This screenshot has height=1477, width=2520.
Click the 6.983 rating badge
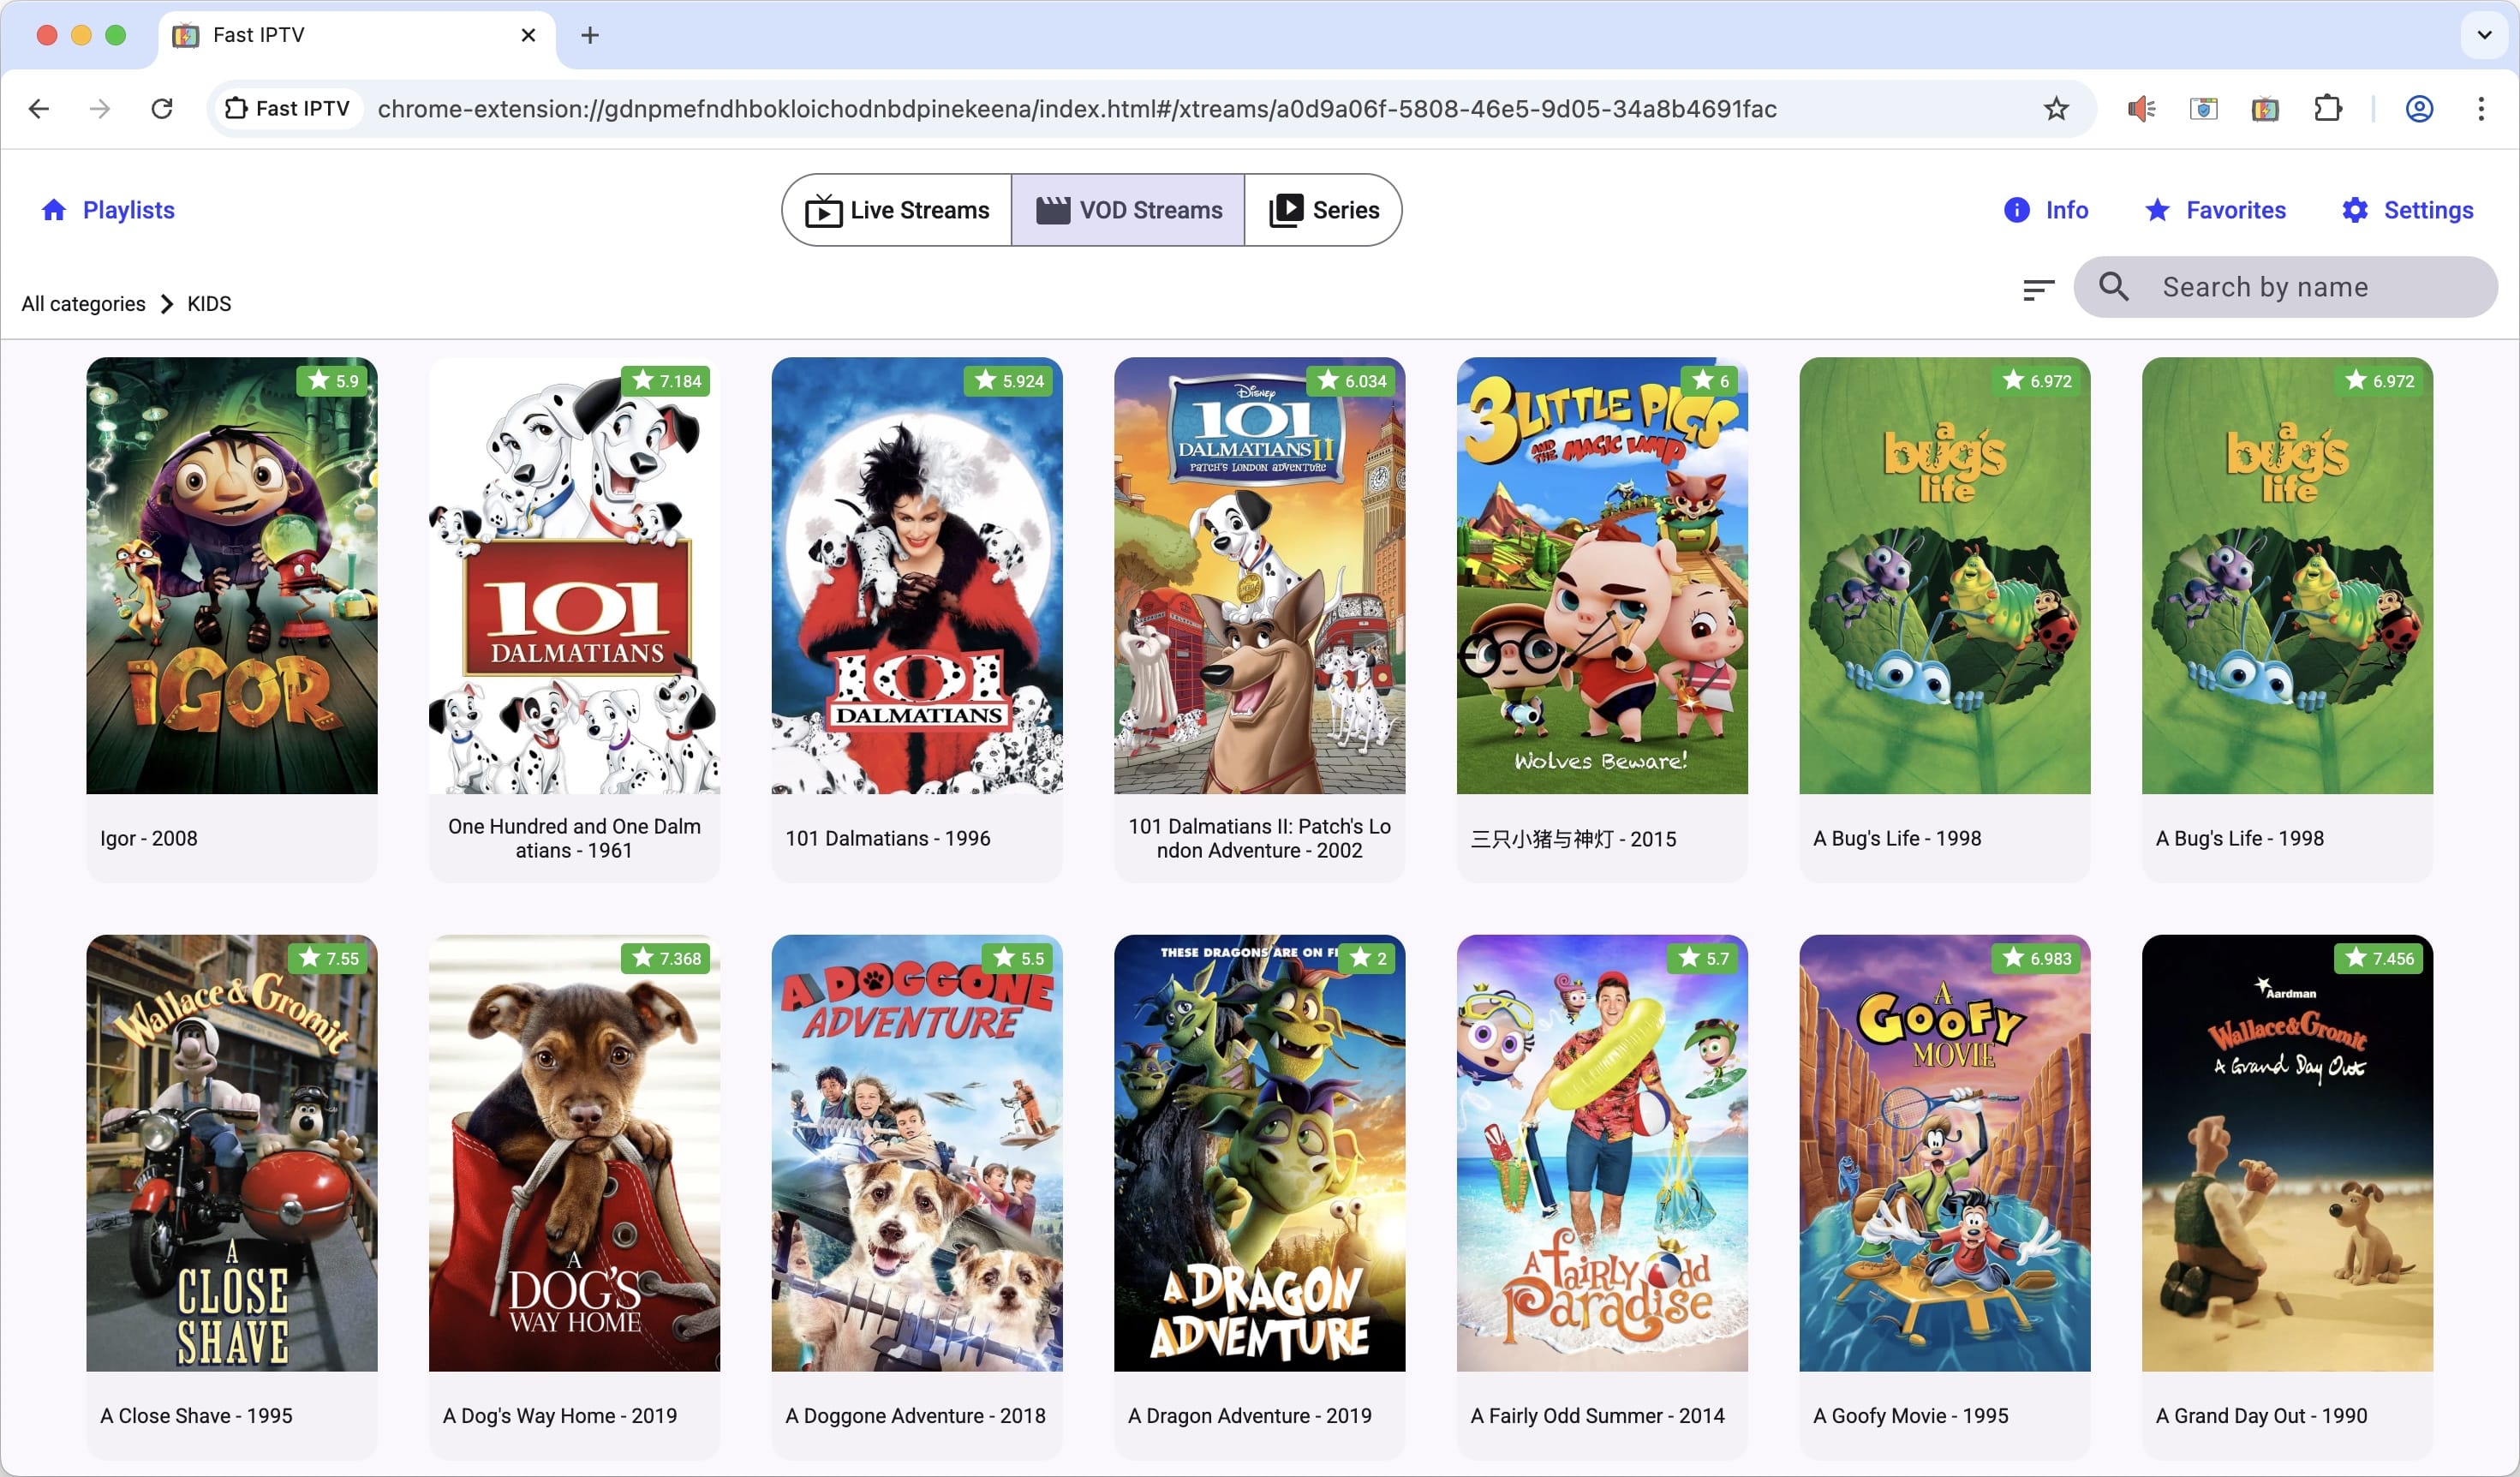click(2036, 958)
